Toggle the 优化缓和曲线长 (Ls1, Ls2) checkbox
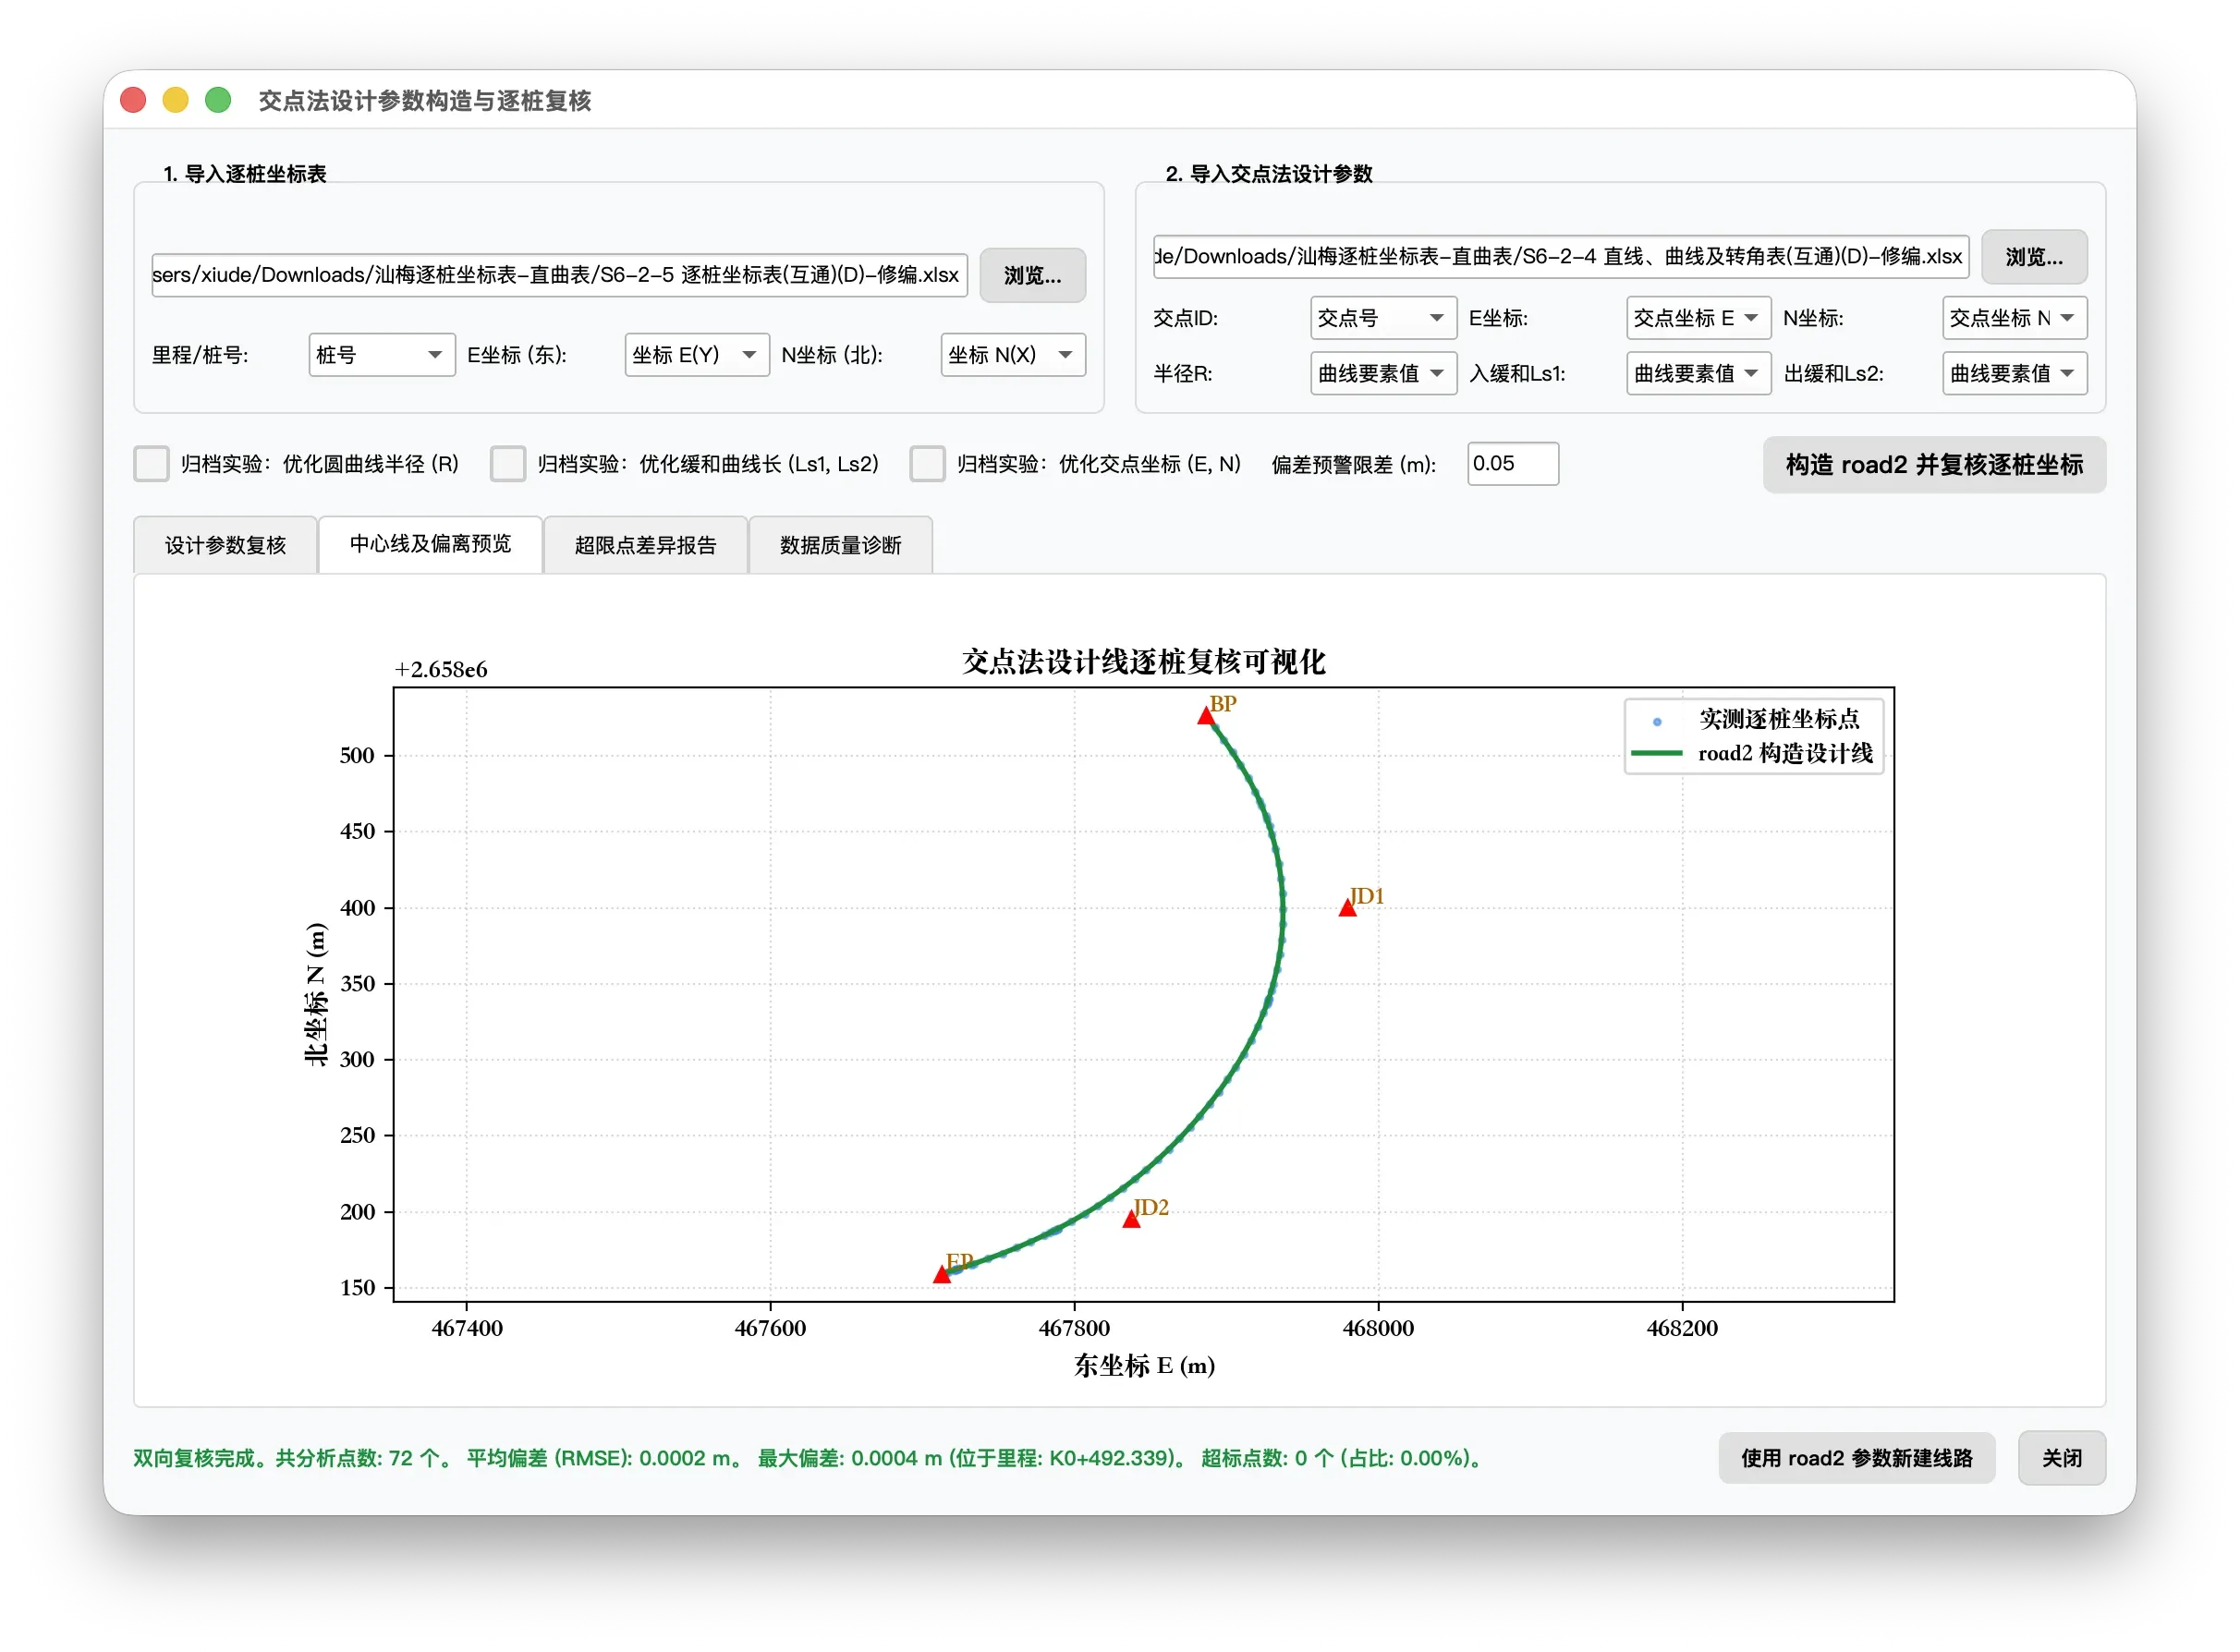The height and width of the screenshot is (1652, 2240). (x=508, y=464)
